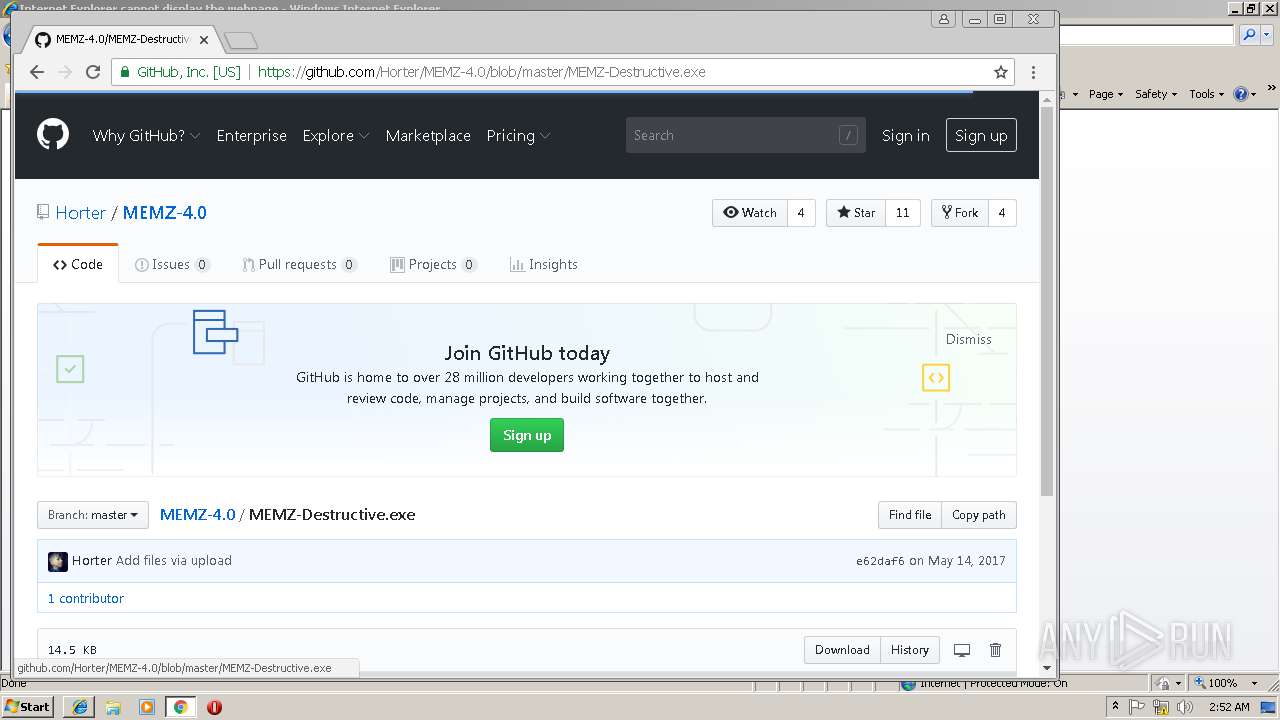Image resolution: width=1280 pixels, height=720 pixels.
Task: Switch to the Pull requests tab
Action: pyautogui.click(x=299, y=264)
